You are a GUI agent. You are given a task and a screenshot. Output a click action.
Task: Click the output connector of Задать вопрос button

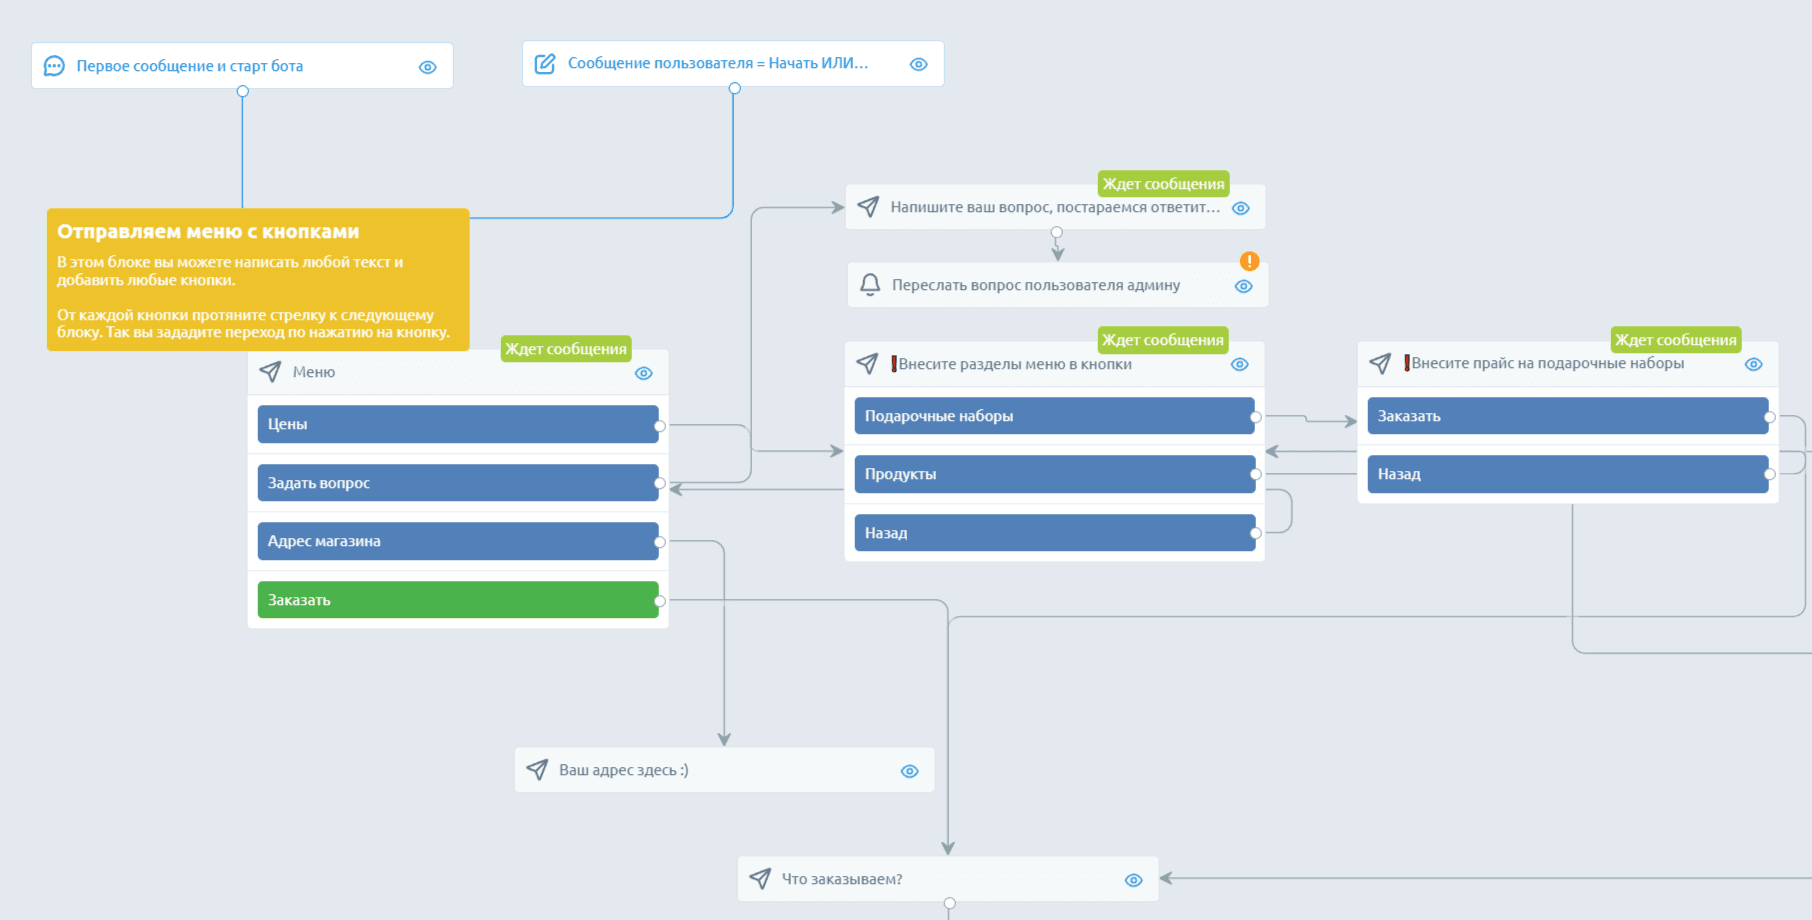[660, 483]
